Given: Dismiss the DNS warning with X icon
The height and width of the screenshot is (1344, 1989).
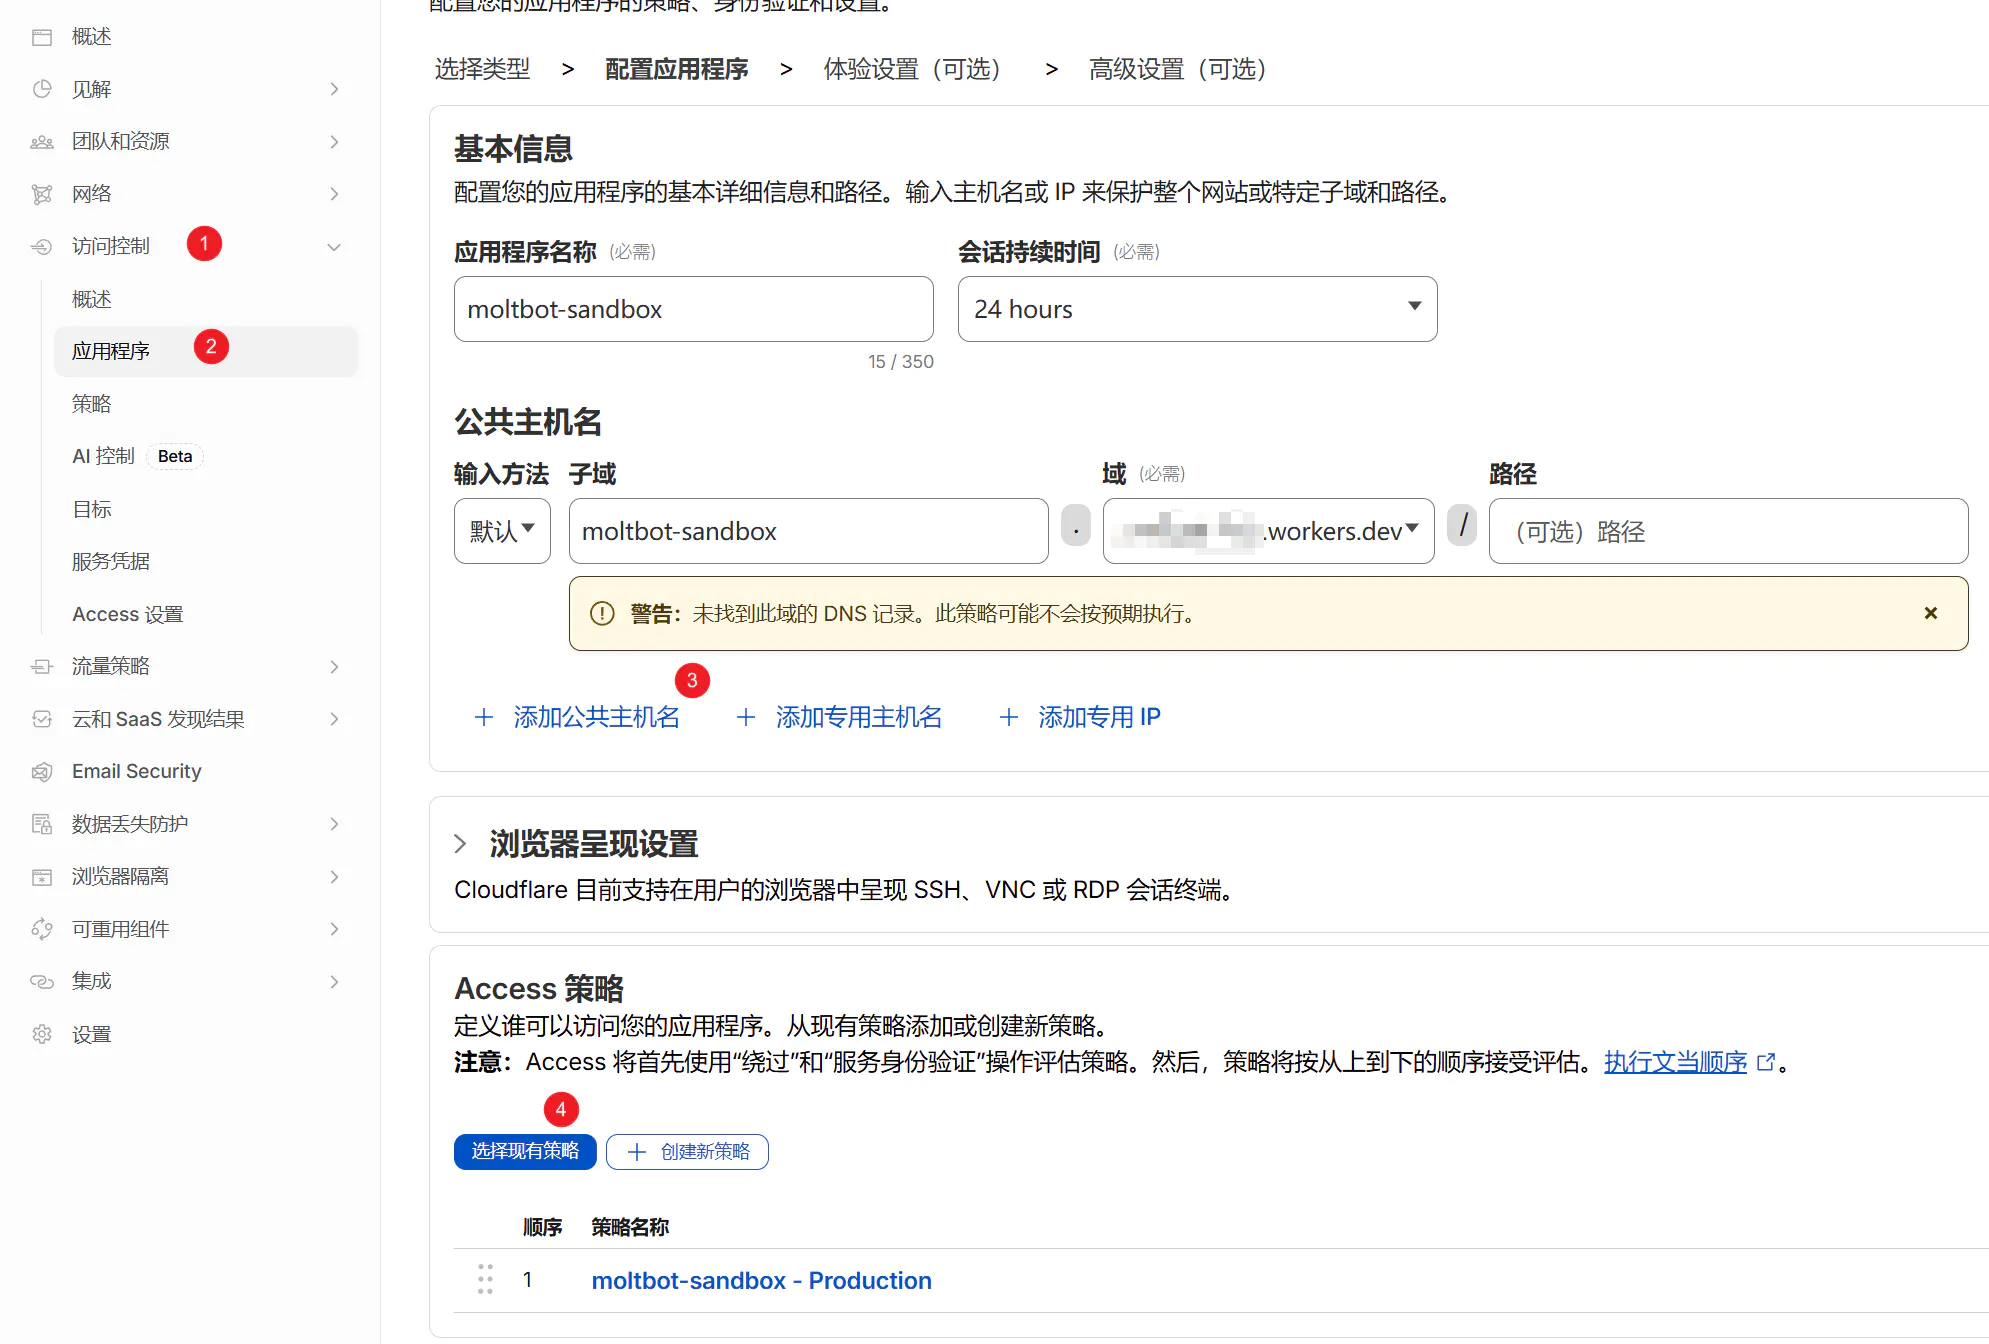Looking at the screenshot, I should [1930, 613].
